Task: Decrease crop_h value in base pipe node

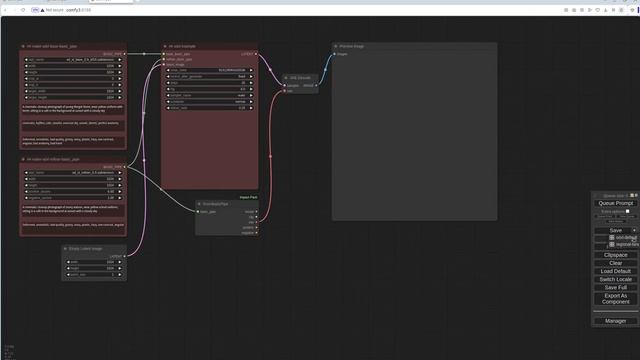Action: click(x=27, y=85)
